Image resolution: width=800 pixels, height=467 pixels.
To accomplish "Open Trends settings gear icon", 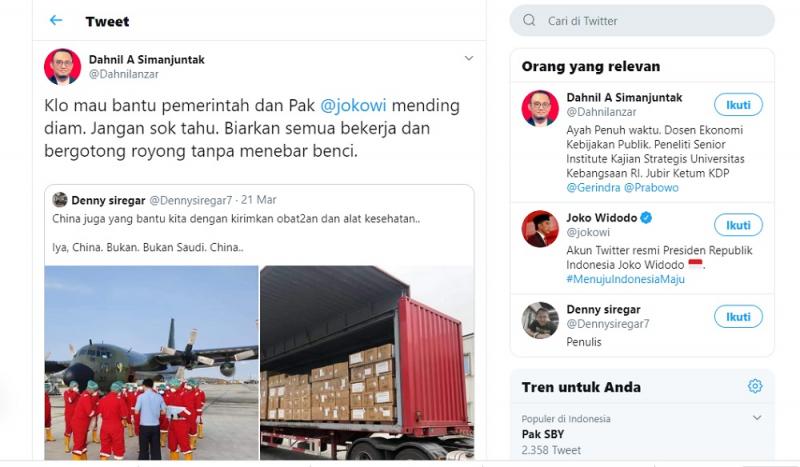I will pyautogui.click(x=755, y=386).
